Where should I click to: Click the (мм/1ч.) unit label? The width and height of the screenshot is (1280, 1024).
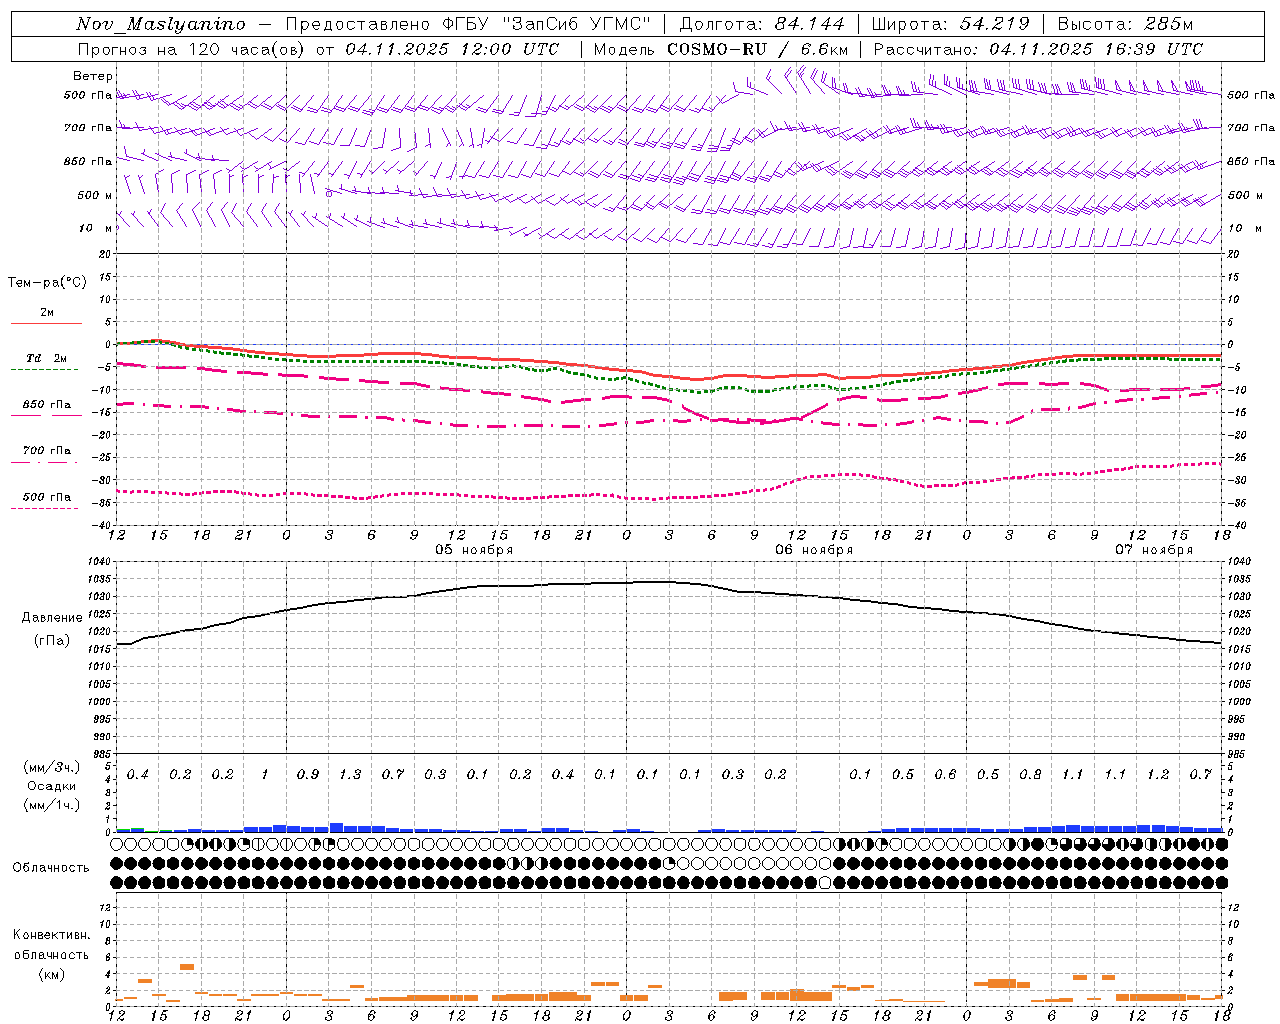pos(52,805)
